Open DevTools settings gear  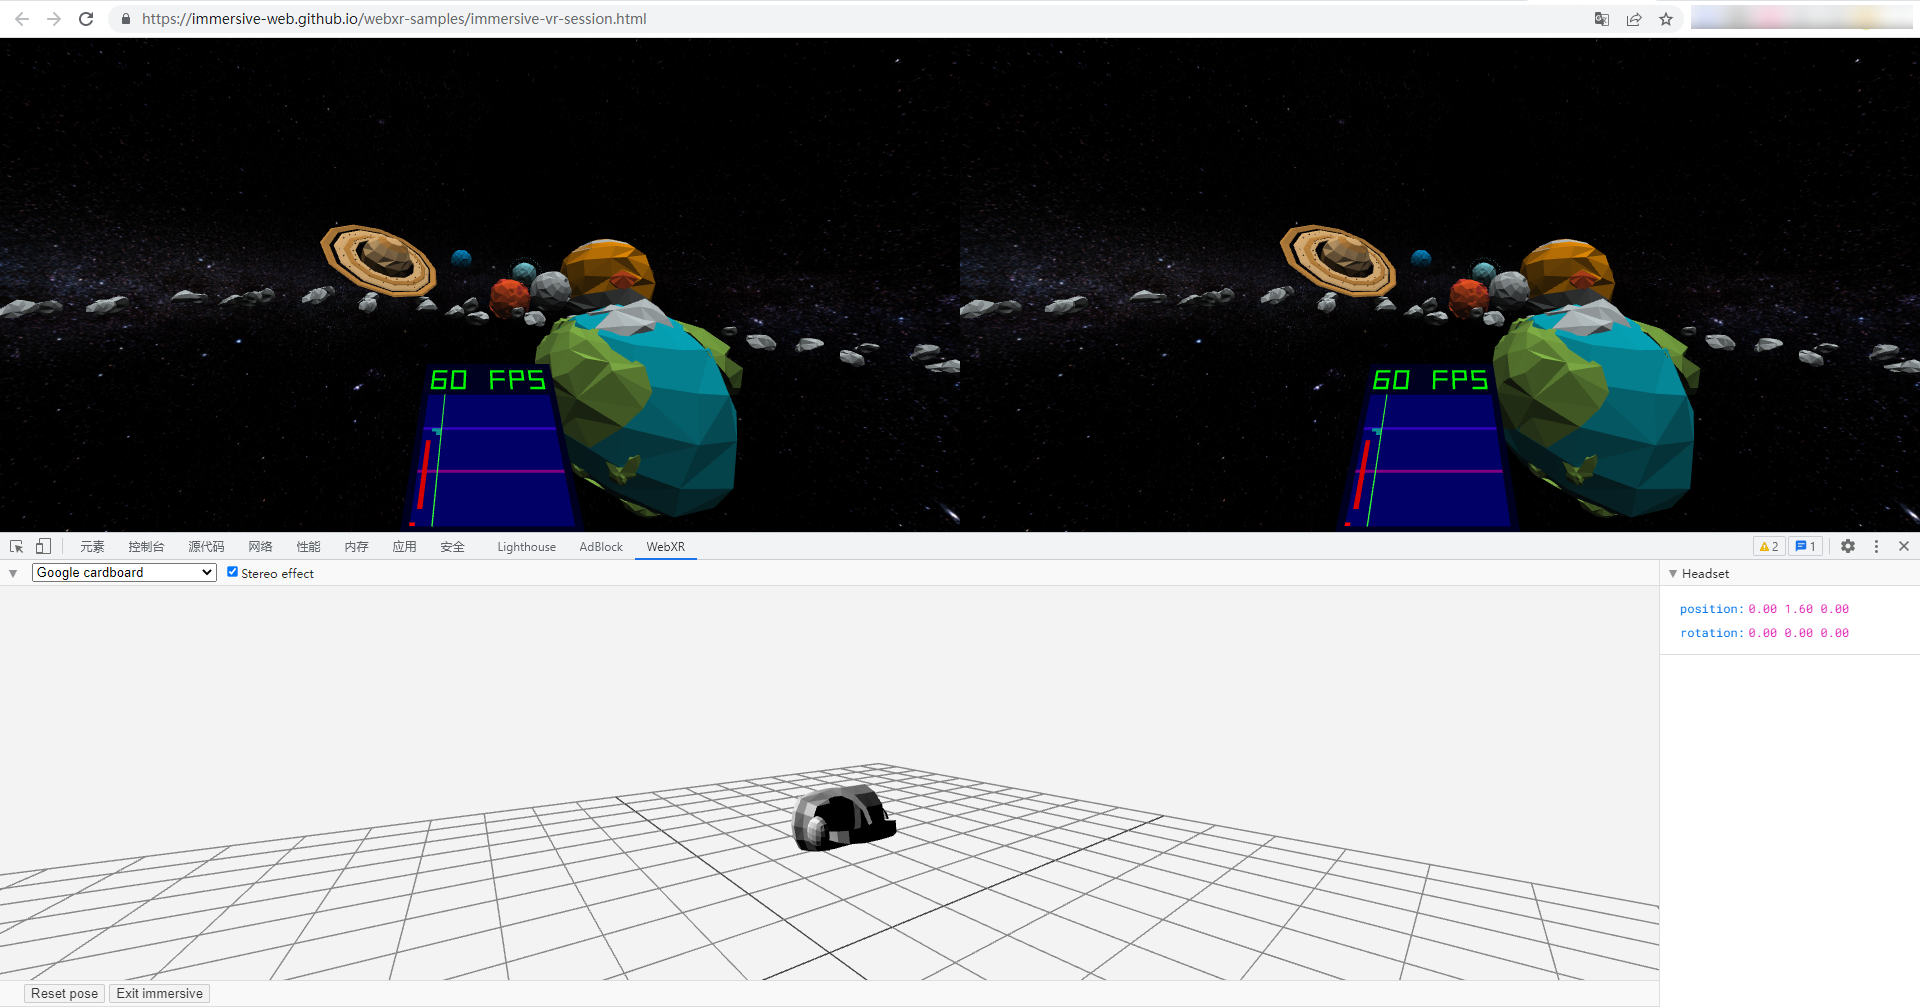click(1848, 546)
